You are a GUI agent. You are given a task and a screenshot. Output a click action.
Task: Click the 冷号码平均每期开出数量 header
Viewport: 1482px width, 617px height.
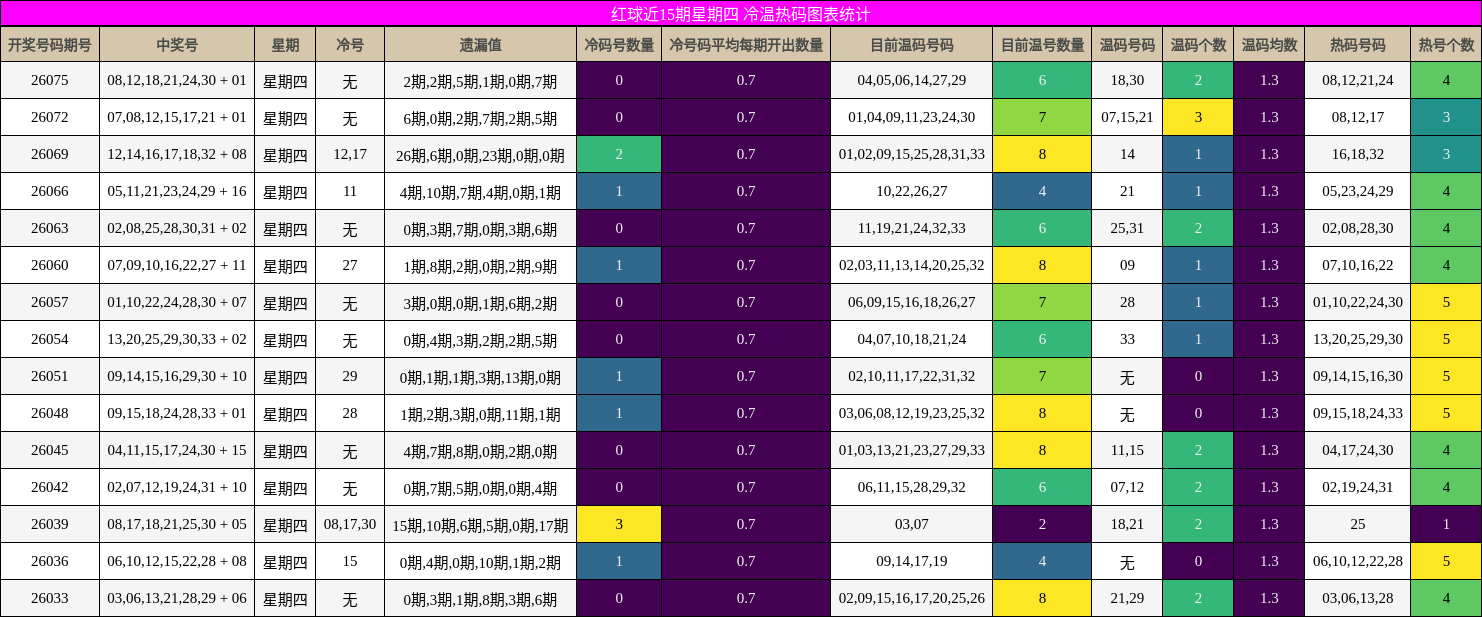point(746,45)
